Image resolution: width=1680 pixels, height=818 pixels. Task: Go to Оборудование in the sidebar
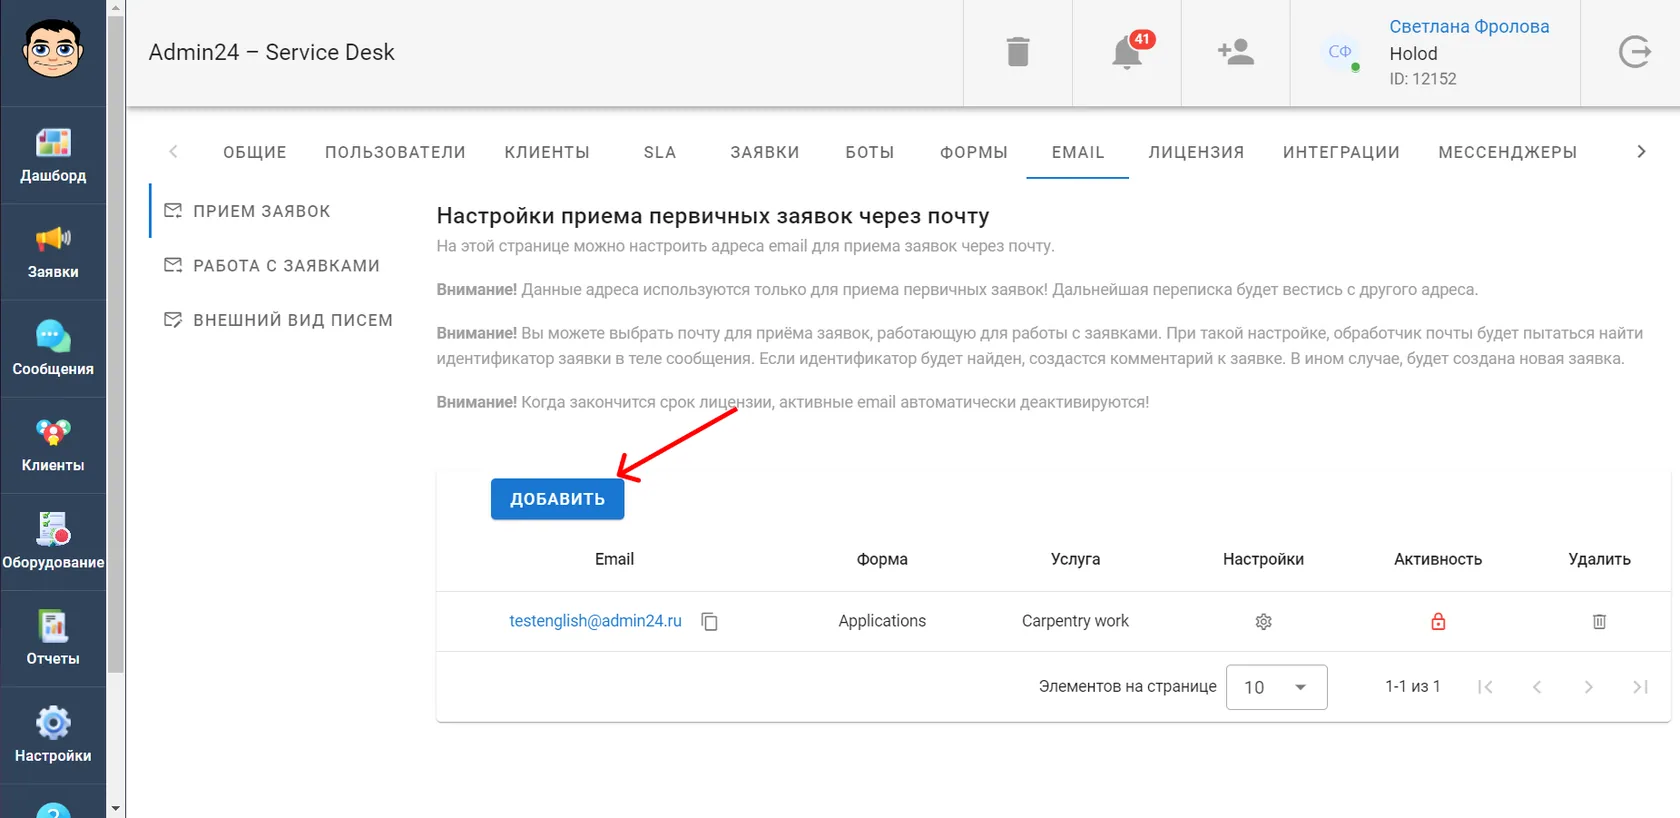(x=53, y=542)
